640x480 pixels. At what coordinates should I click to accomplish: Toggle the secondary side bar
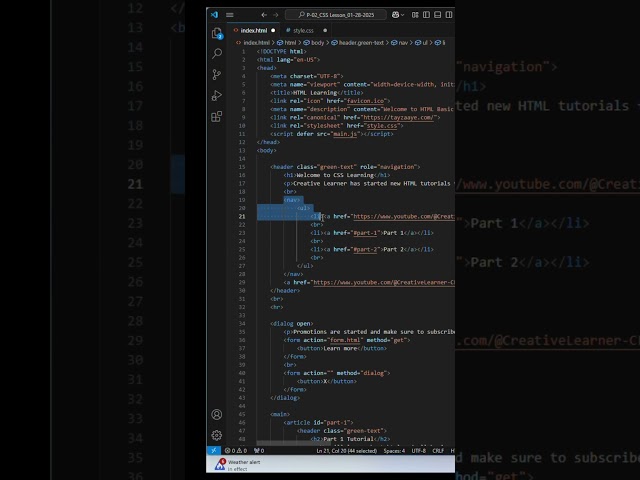tap(449, 15)
